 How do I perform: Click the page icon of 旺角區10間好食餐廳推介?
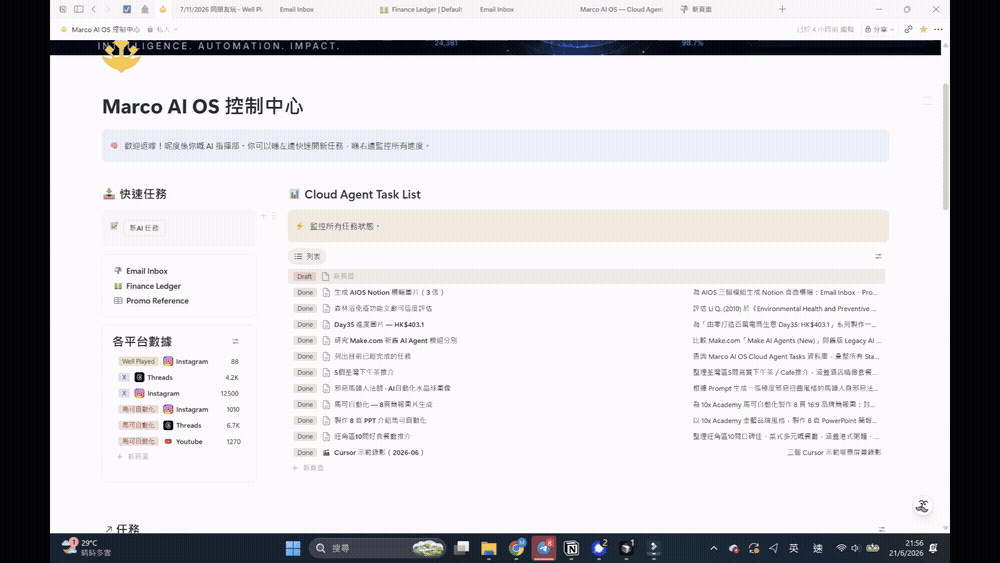coord(326,437)
